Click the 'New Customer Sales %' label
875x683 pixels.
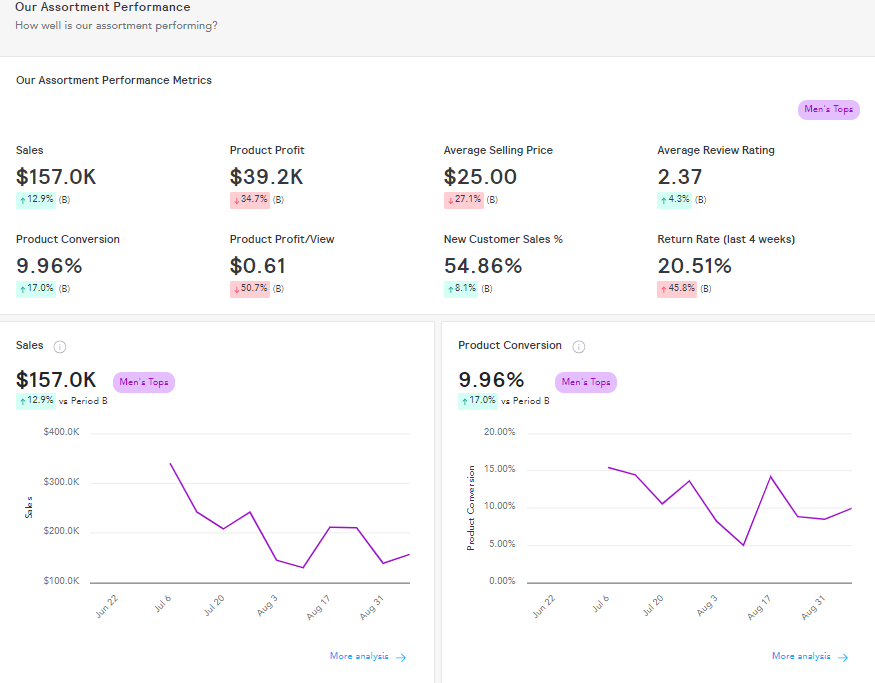click(x=503, y=239)
